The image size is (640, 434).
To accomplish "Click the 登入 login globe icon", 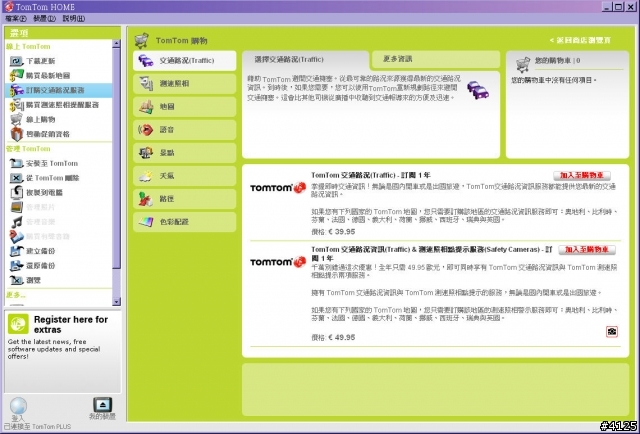I will click(18, 406).
